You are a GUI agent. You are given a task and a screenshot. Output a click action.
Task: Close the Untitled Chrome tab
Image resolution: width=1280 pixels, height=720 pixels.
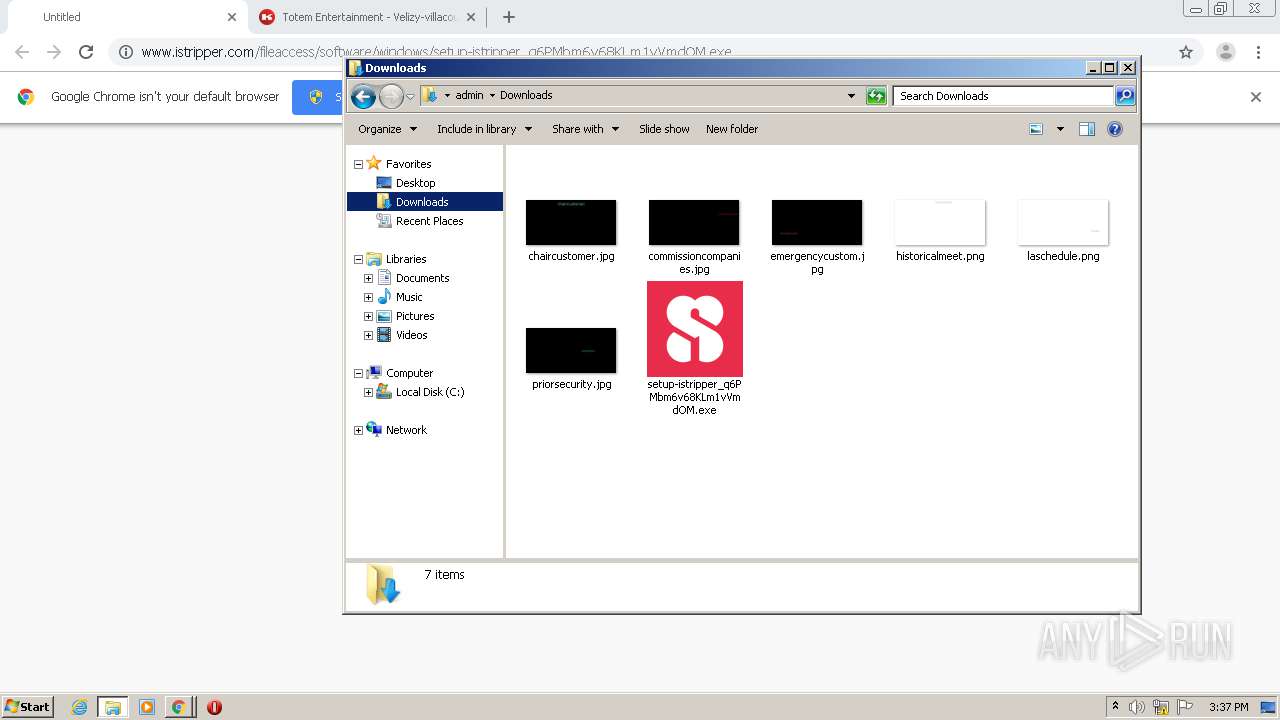point(232,17)
